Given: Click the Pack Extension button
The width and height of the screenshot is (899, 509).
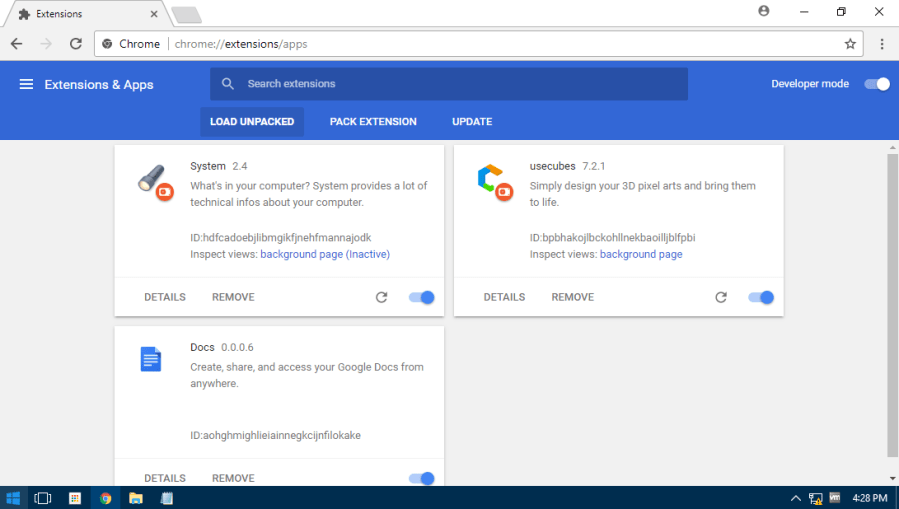Looking at the screenshot, I should pos(373,122).
